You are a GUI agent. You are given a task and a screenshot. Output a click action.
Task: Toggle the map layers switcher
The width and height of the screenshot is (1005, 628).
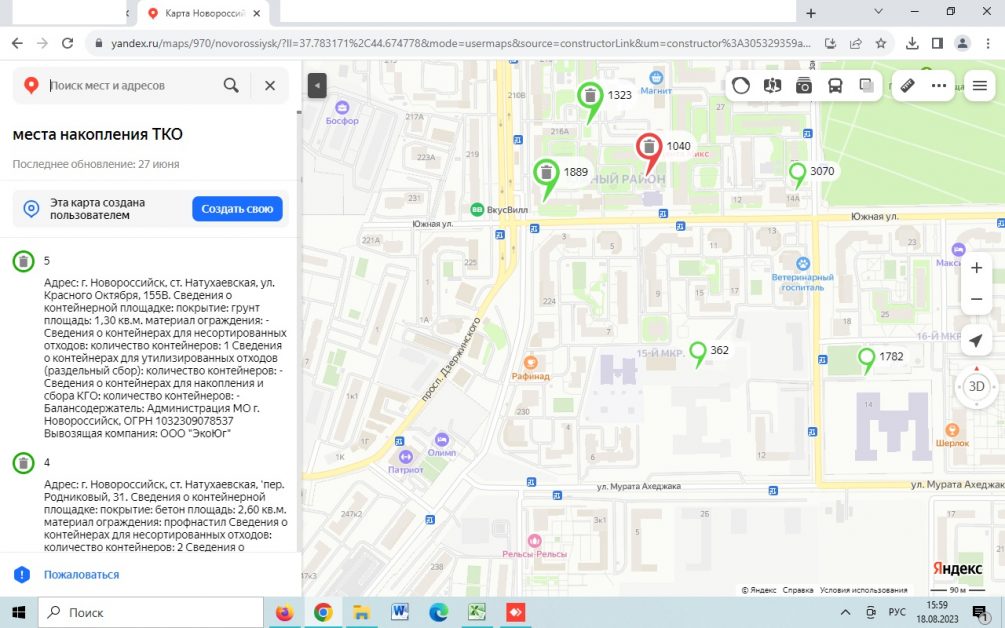click(x=866, y=86)
